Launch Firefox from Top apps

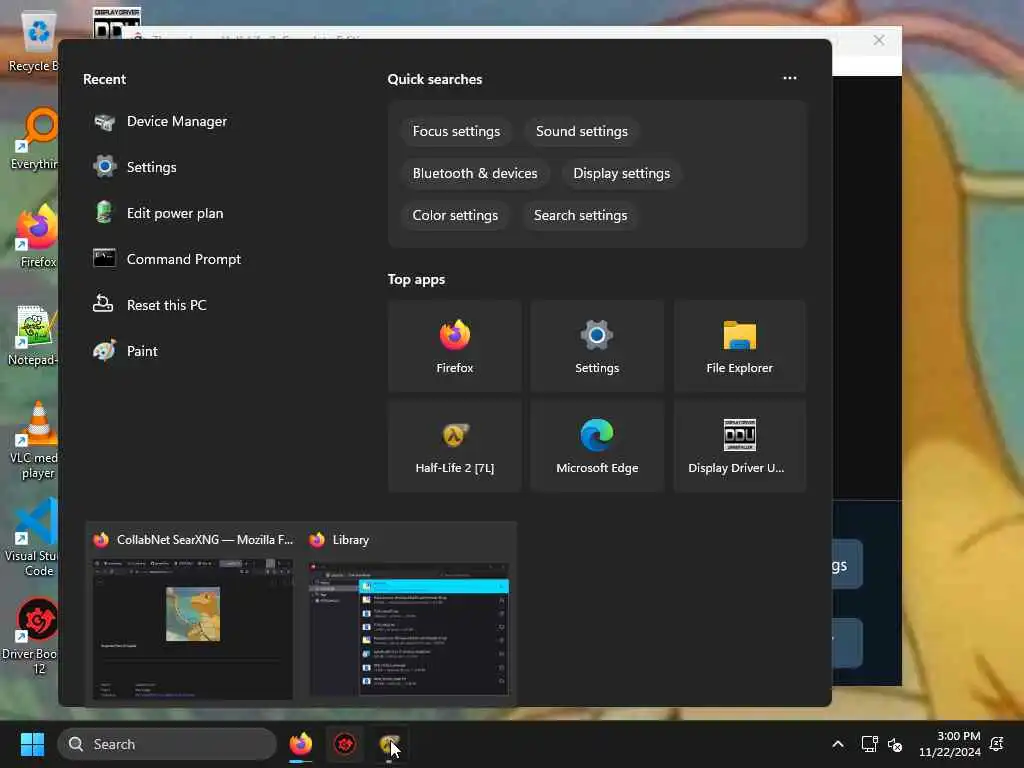click(455, 346)
